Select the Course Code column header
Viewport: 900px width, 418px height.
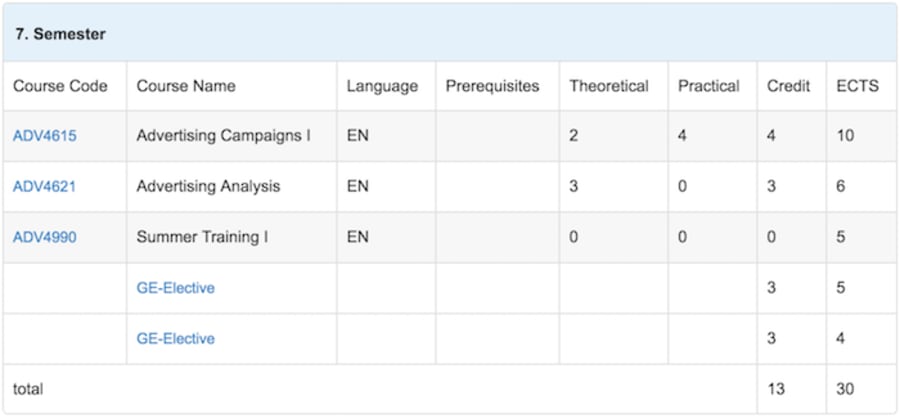(x=60, y=86)
